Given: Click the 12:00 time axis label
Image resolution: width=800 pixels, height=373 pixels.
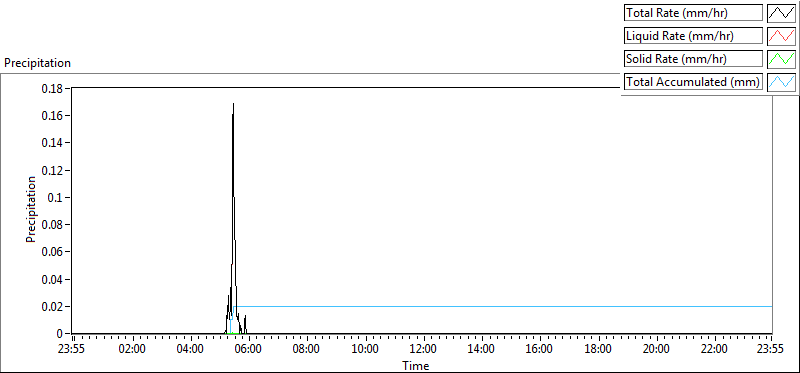Looking at the screenshot, I should 423,350.
